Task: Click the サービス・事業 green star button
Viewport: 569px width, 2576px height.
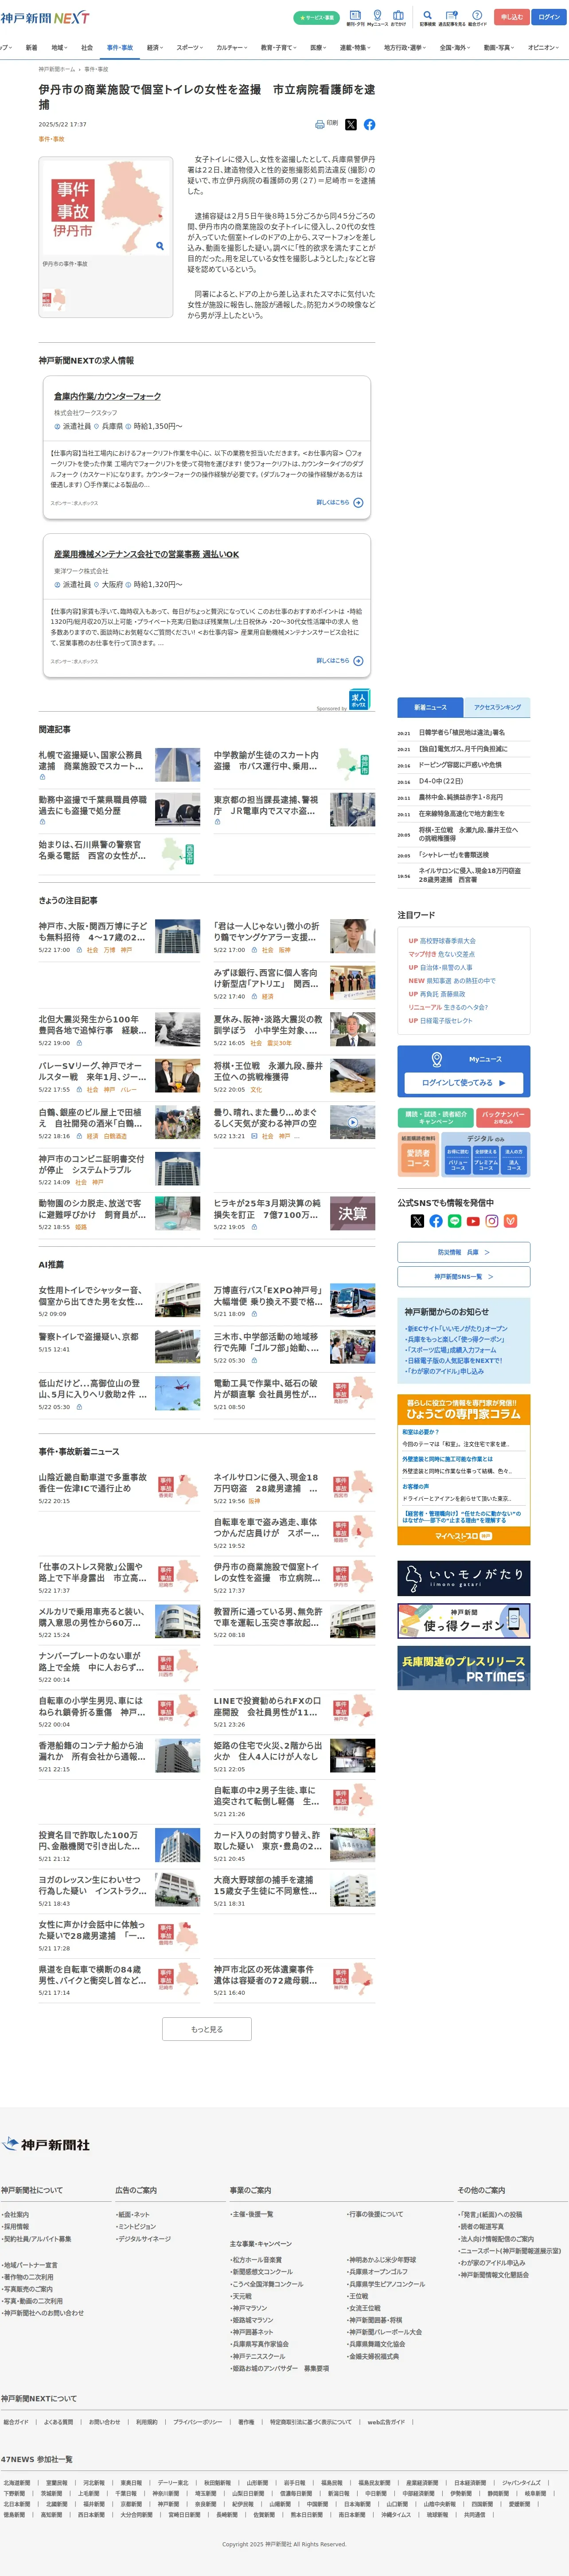Action: (316, 18)
